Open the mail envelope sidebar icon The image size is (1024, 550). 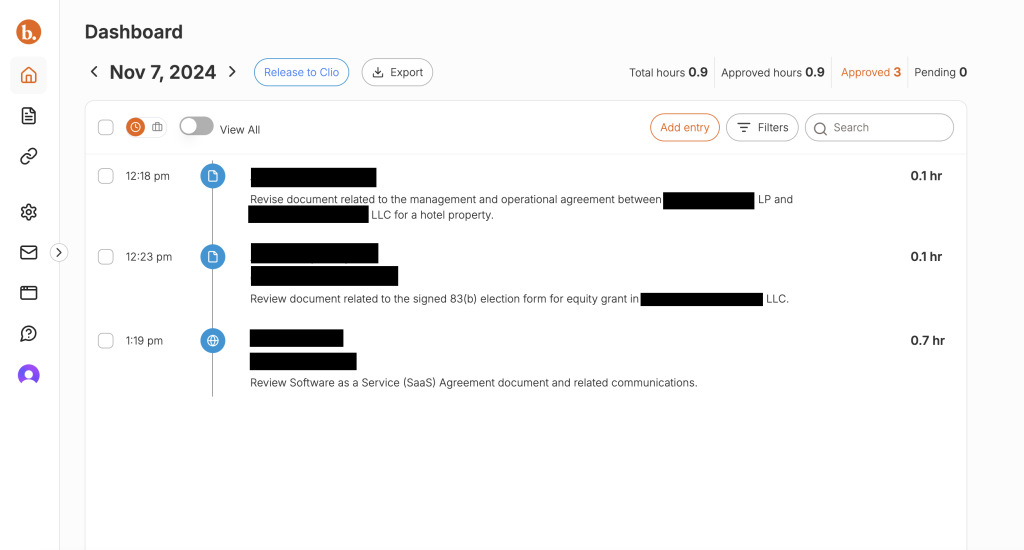pyautogui.click(x=28, y=252)
